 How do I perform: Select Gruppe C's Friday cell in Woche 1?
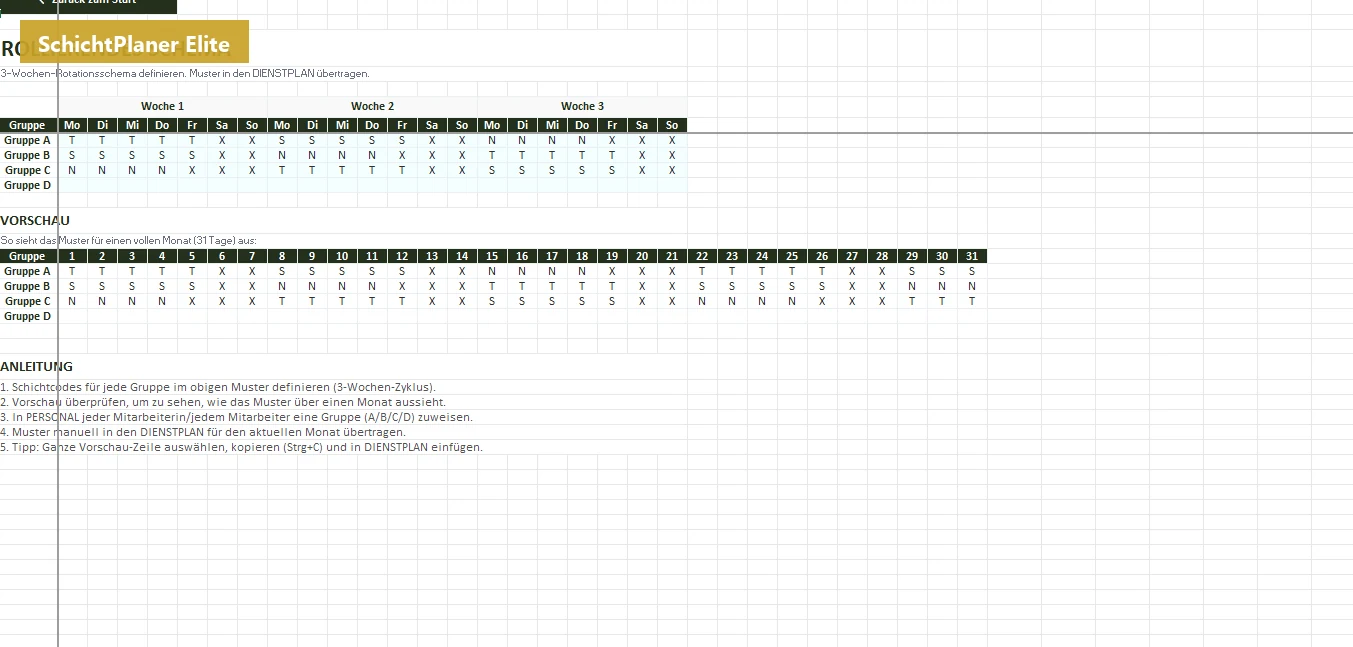[192, 170]
